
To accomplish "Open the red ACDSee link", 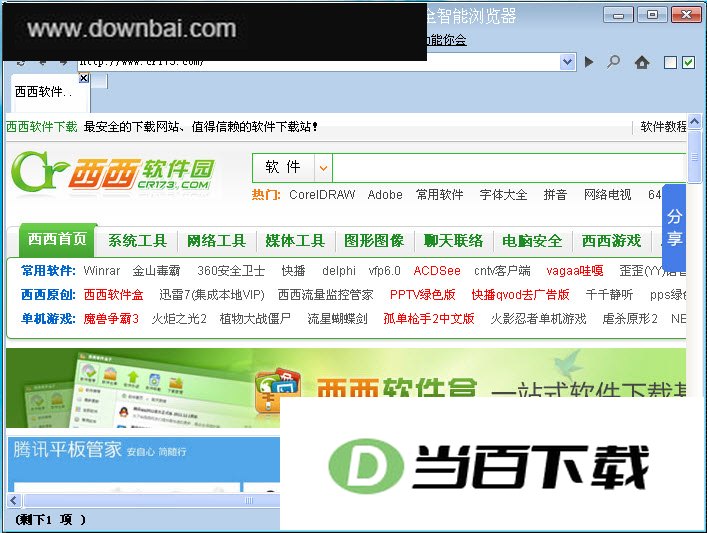I will [x=437, y=271].
